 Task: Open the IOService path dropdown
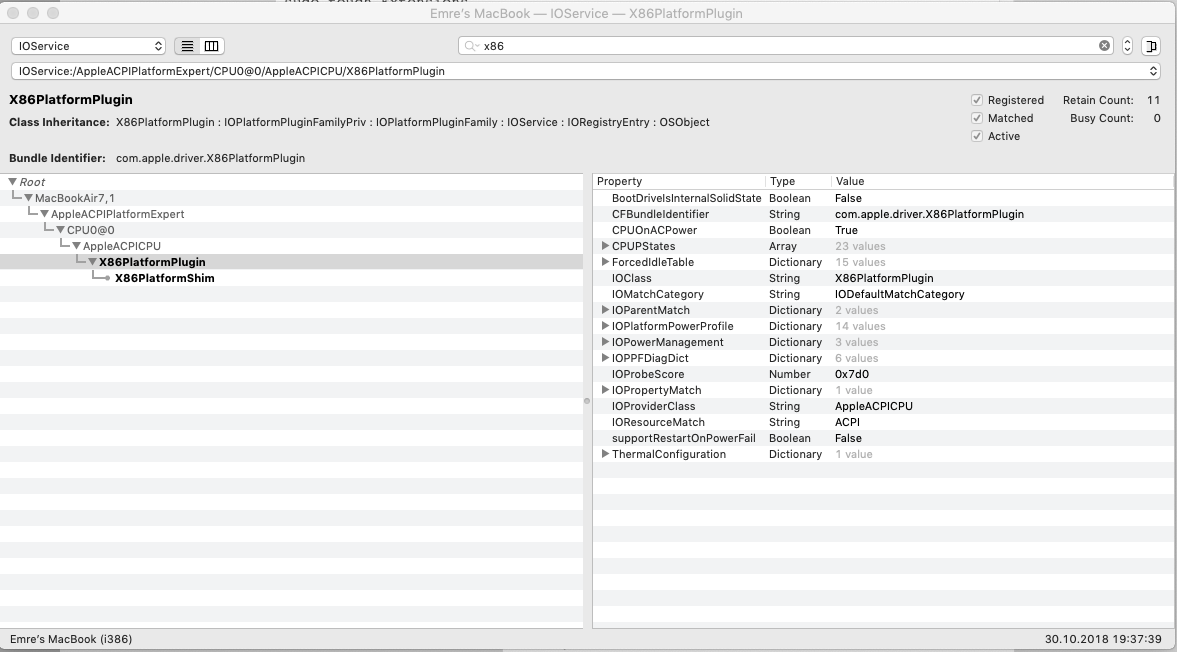coord(586,71)
